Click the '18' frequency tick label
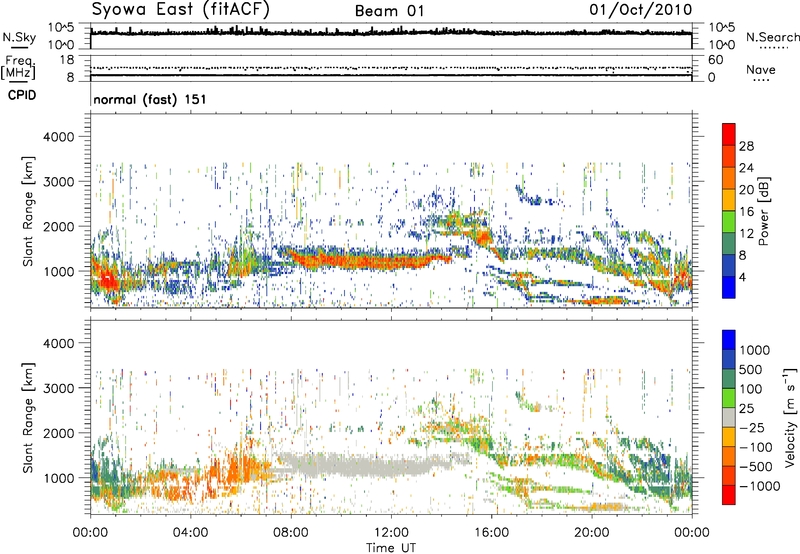 [x=67, y=60]
